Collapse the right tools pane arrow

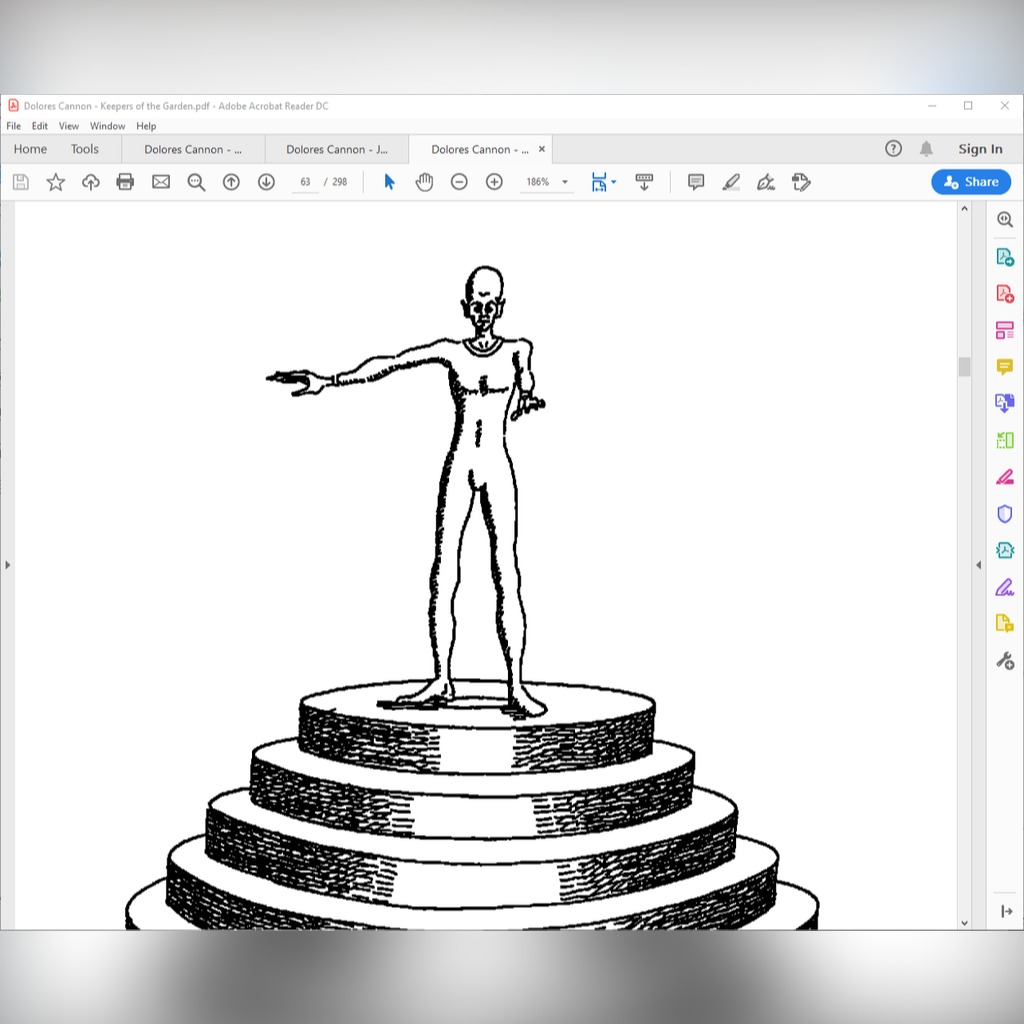[978, 565]
